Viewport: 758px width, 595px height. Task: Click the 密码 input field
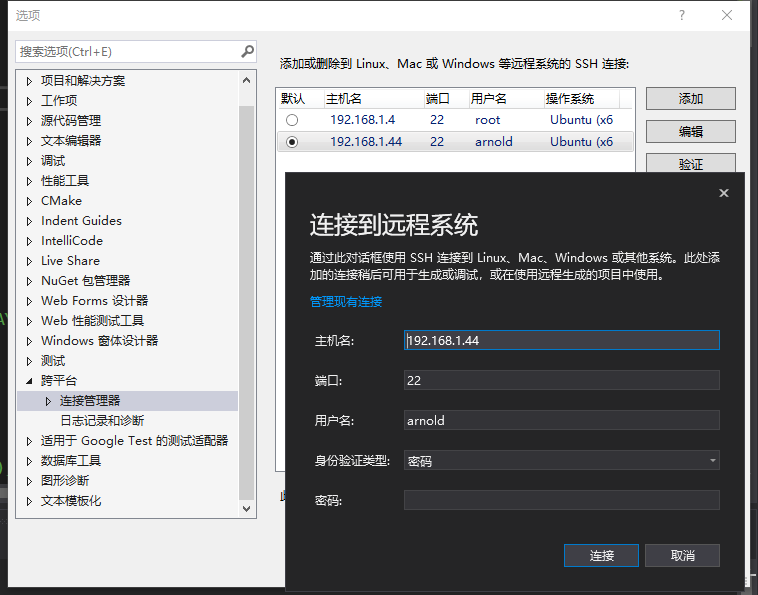(x=562, y=500)
